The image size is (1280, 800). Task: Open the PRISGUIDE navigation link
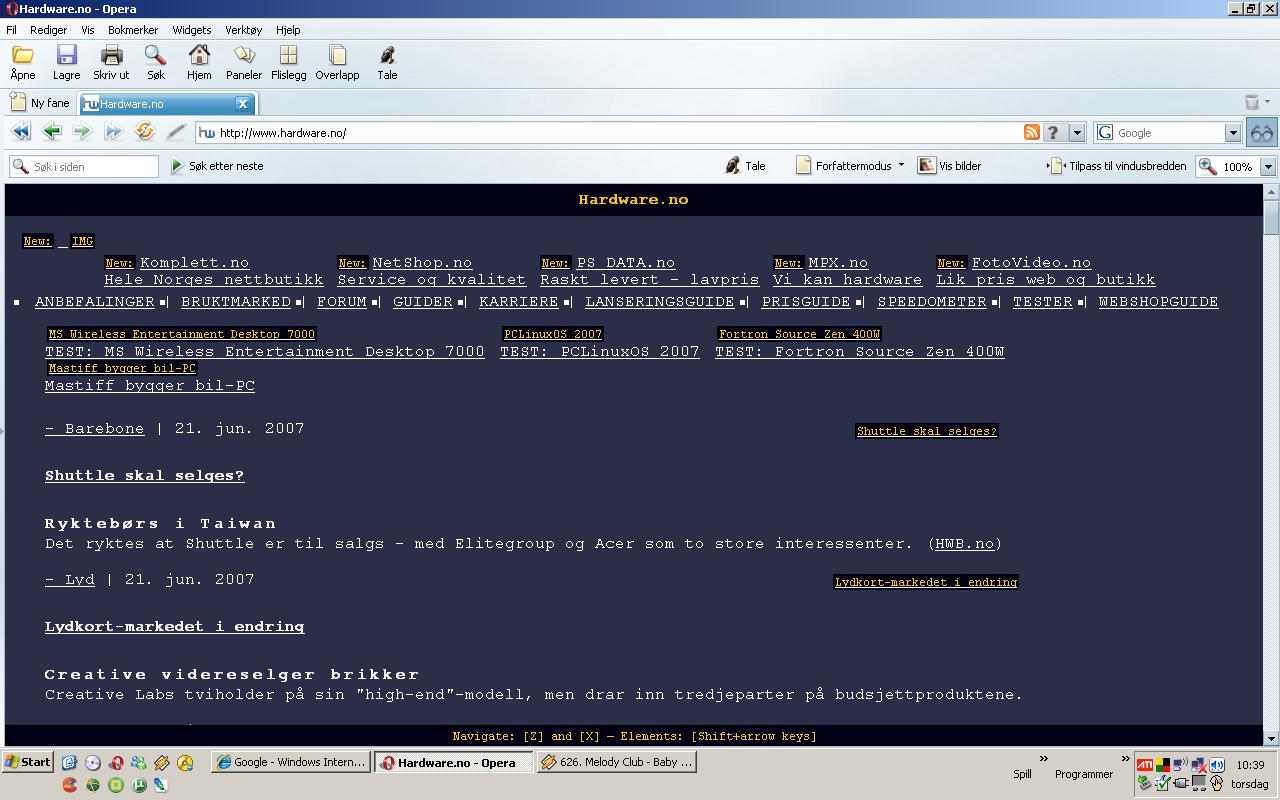(x=806, y=302)
